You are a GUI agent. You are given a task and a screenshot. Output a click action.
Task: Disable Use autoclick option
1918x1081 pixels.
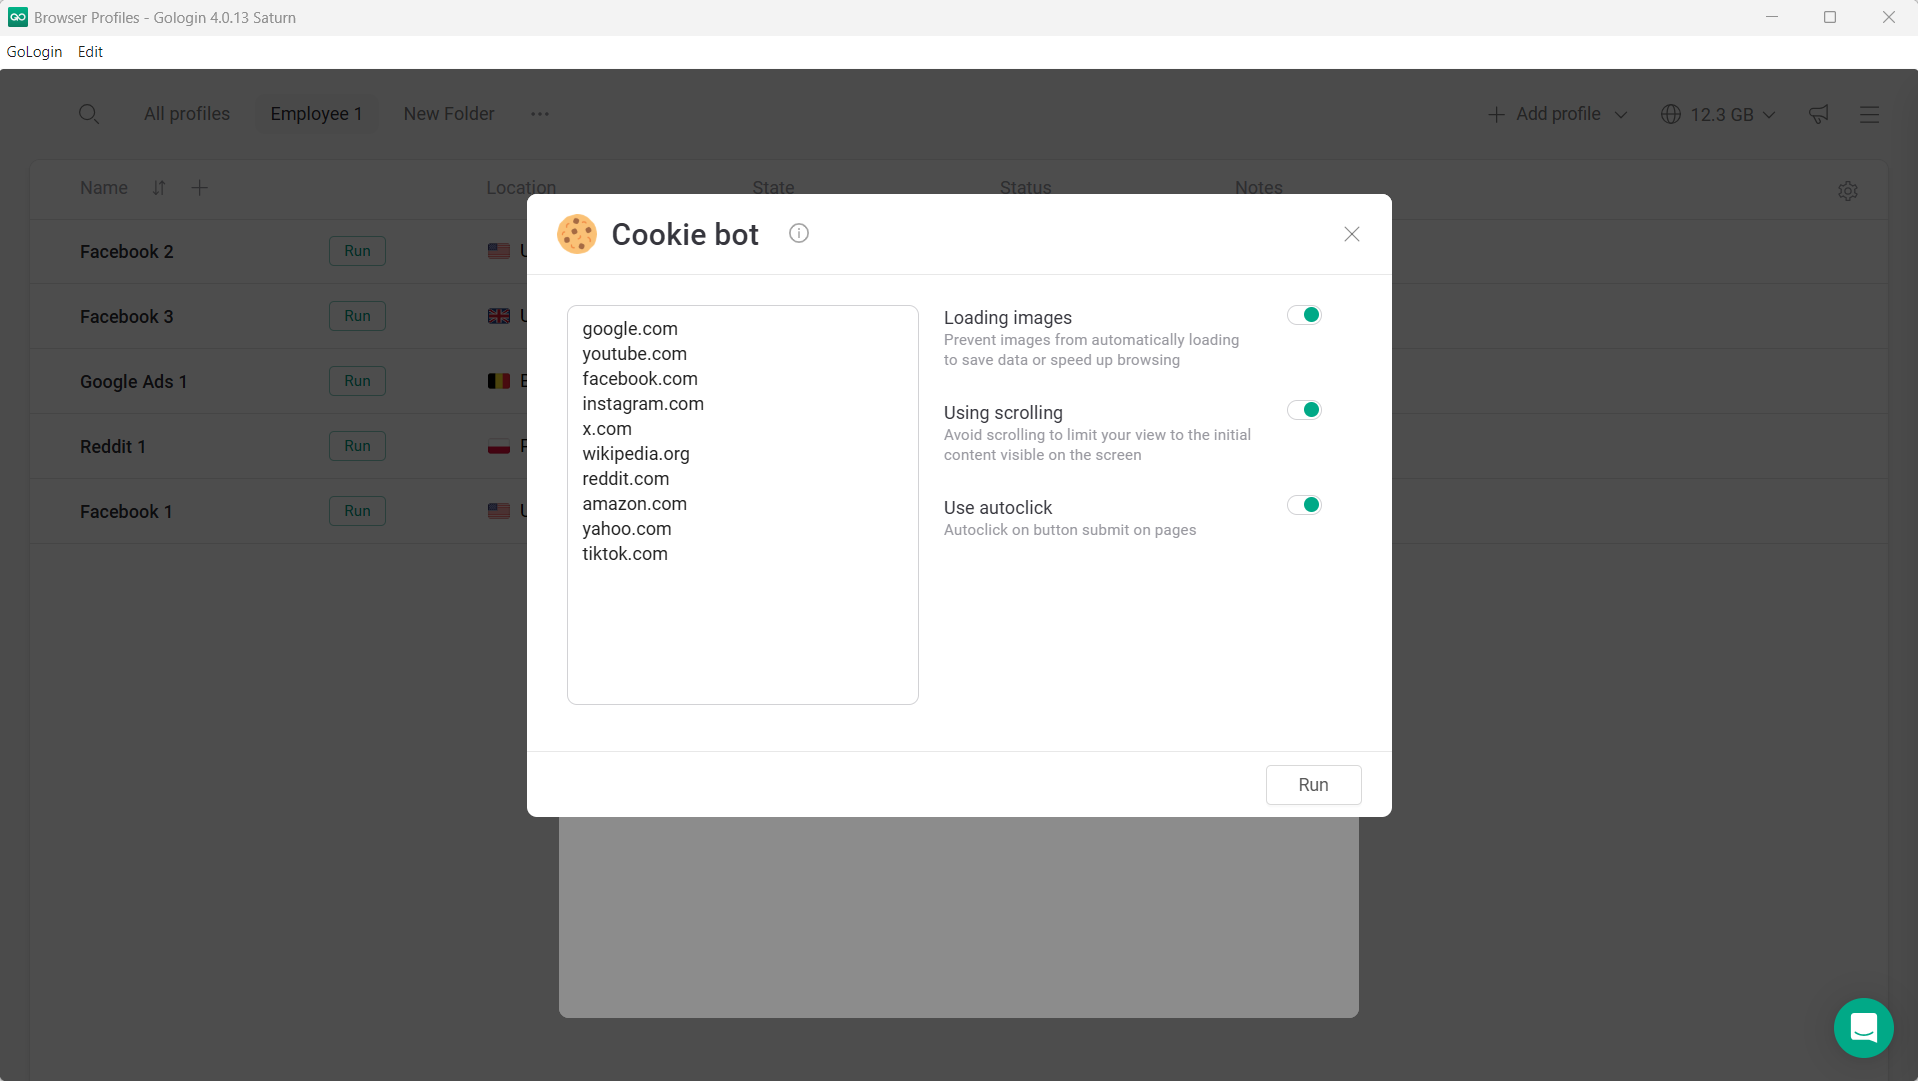pyautogui.click(x=1305, y=504)
